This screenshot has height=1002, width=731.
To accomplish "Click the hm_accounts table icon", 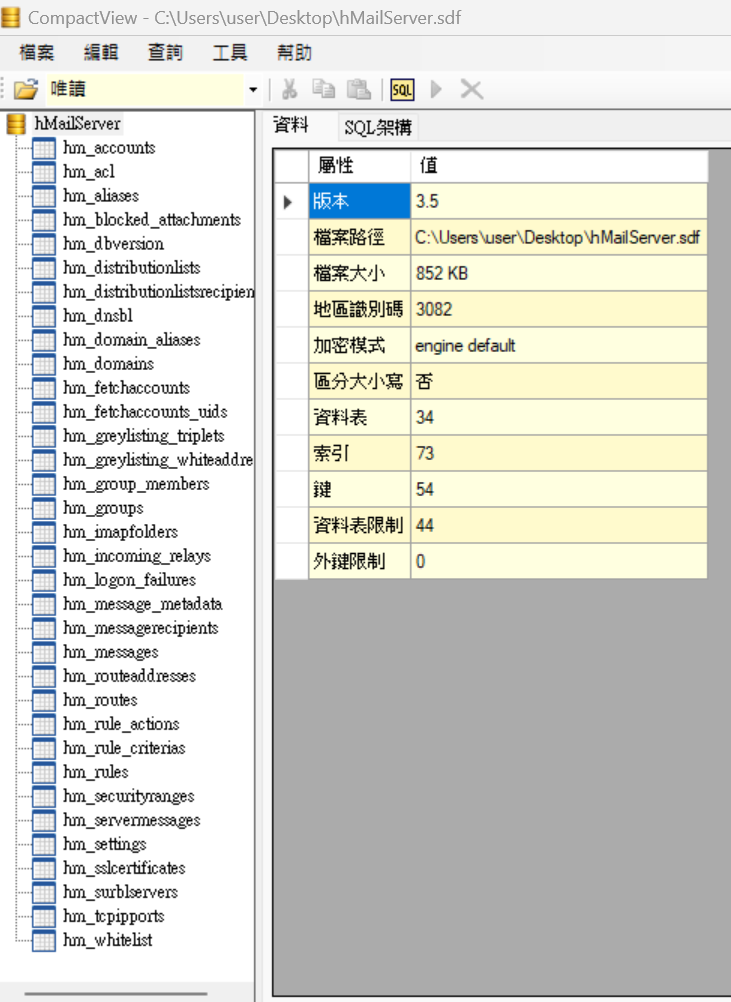I will coord(43,148).
